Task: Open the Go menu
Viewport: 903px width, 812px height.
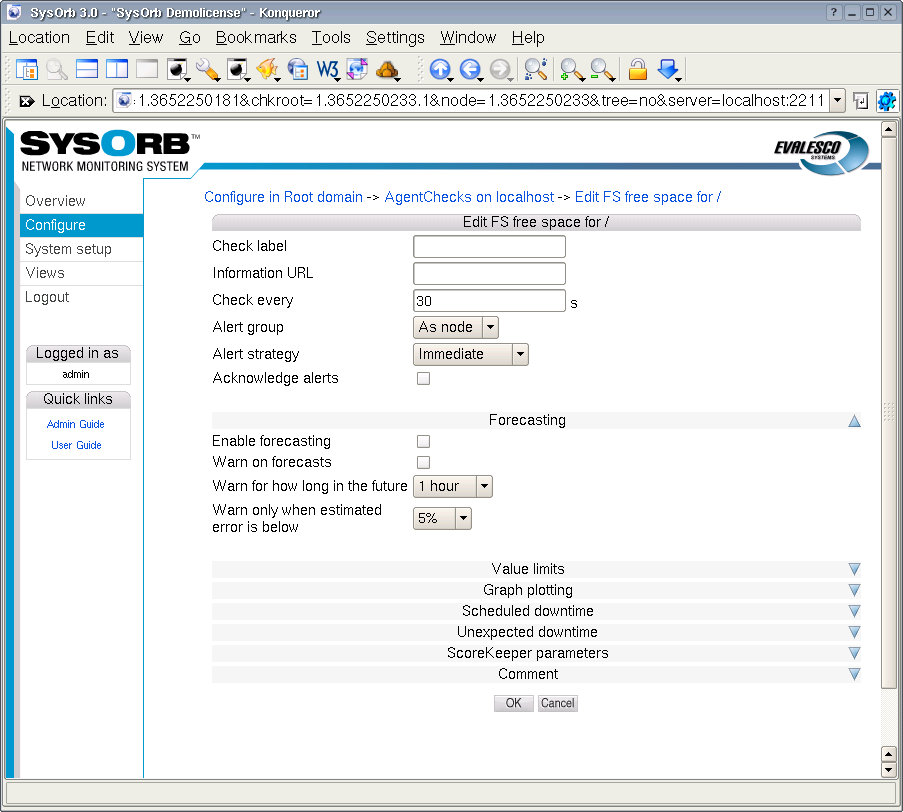Action: point(189,37)
